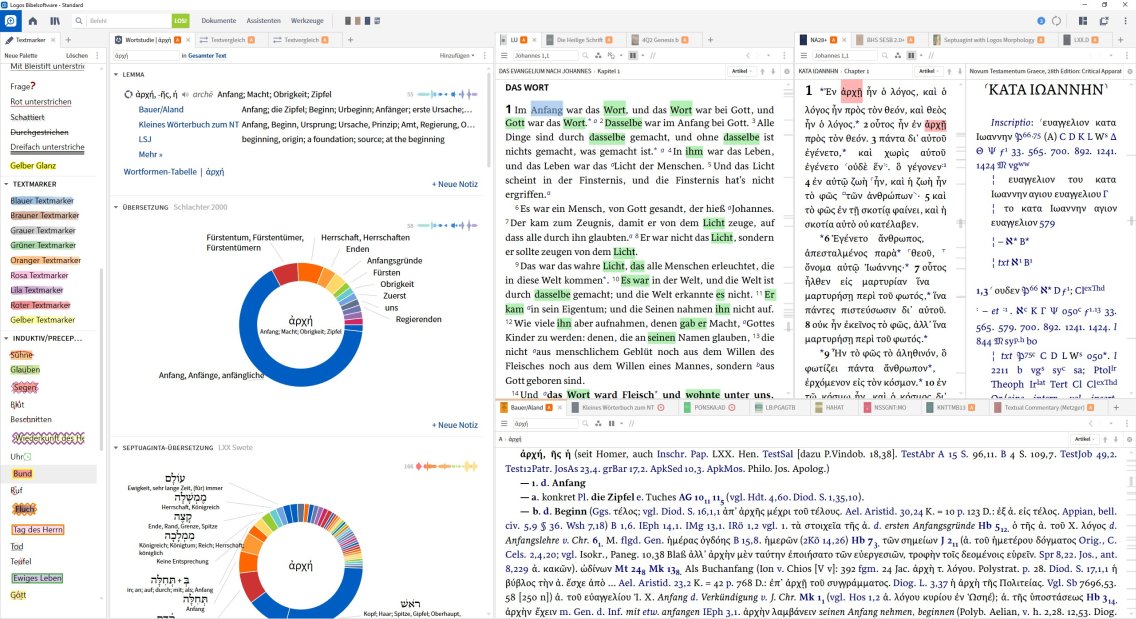Open the Wortformen-Tabelle link
Screen dimensions: 1136x619
tap(160, 172)
